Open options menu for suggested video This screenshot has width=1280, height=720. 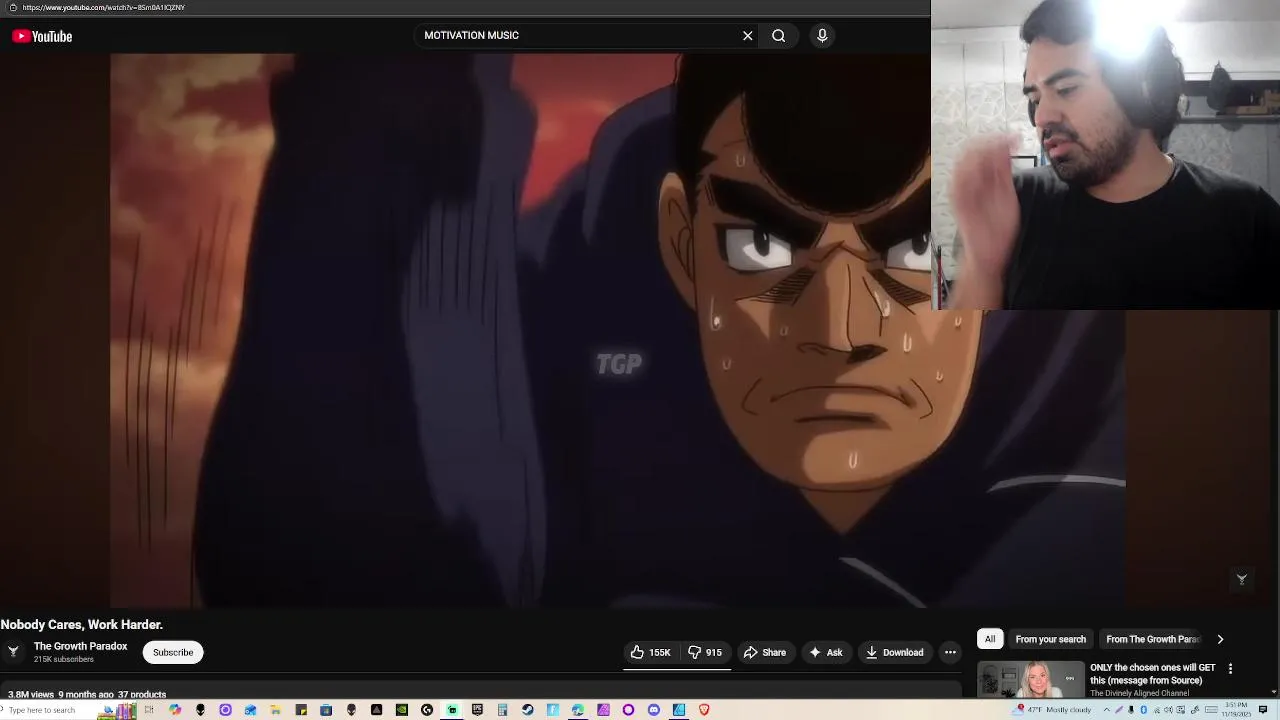click(x=1230, y=668)
